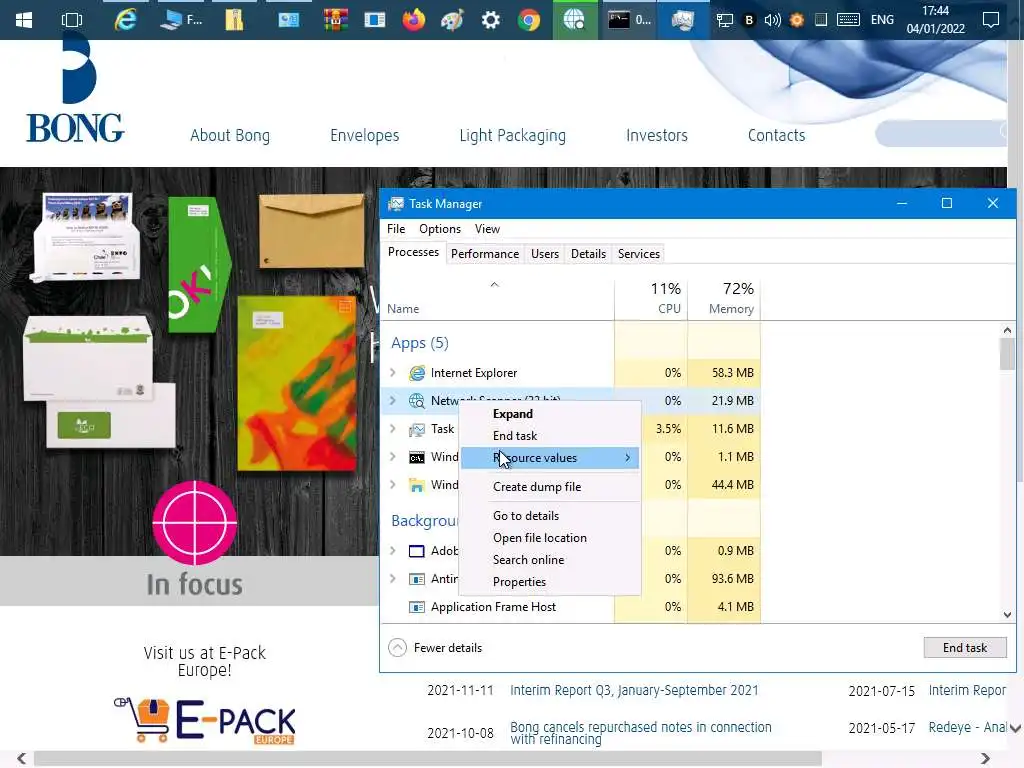Click the pink target In focus icon

pyautogui.click(x=195, y=523)
